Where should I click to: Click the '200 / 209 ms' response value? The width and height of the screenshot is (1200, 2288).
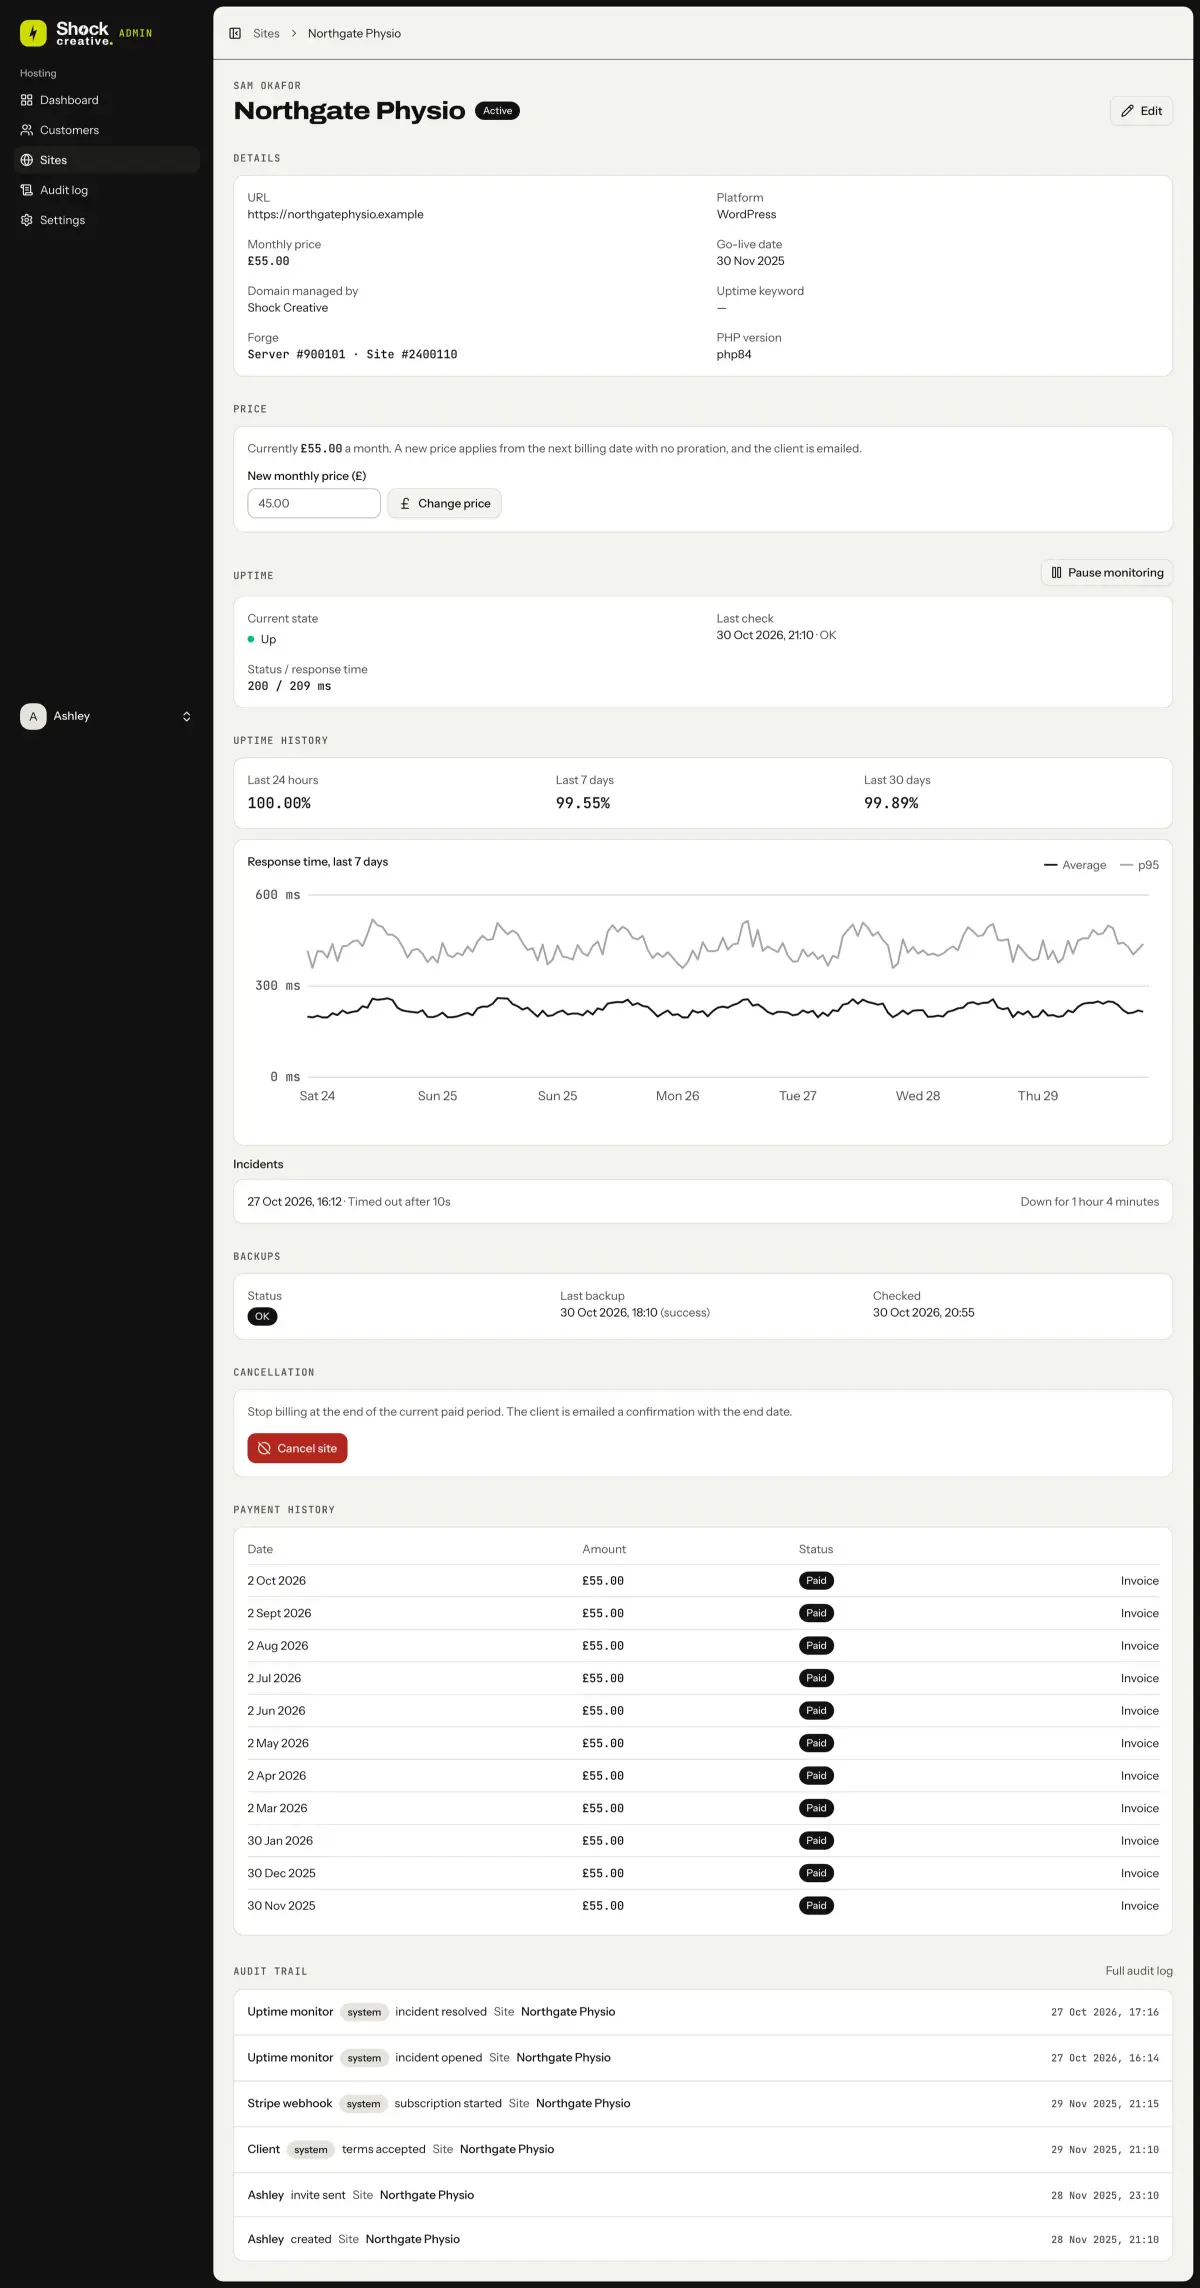point(289,686)
